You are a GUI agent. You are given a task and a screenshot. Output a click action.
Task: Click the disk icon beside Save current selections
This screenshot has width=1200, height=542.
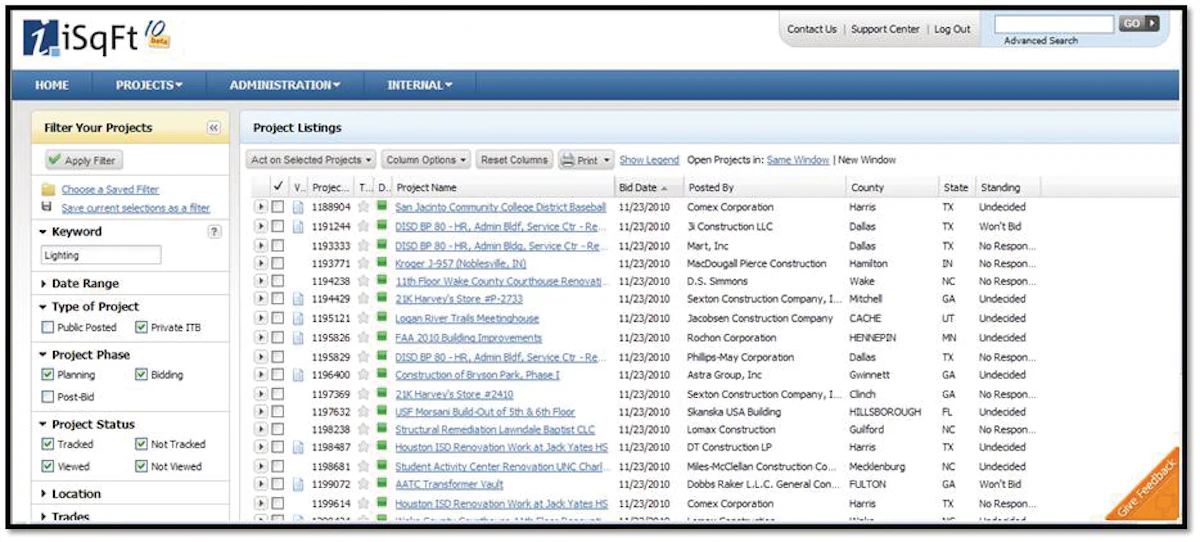(47, 207)
